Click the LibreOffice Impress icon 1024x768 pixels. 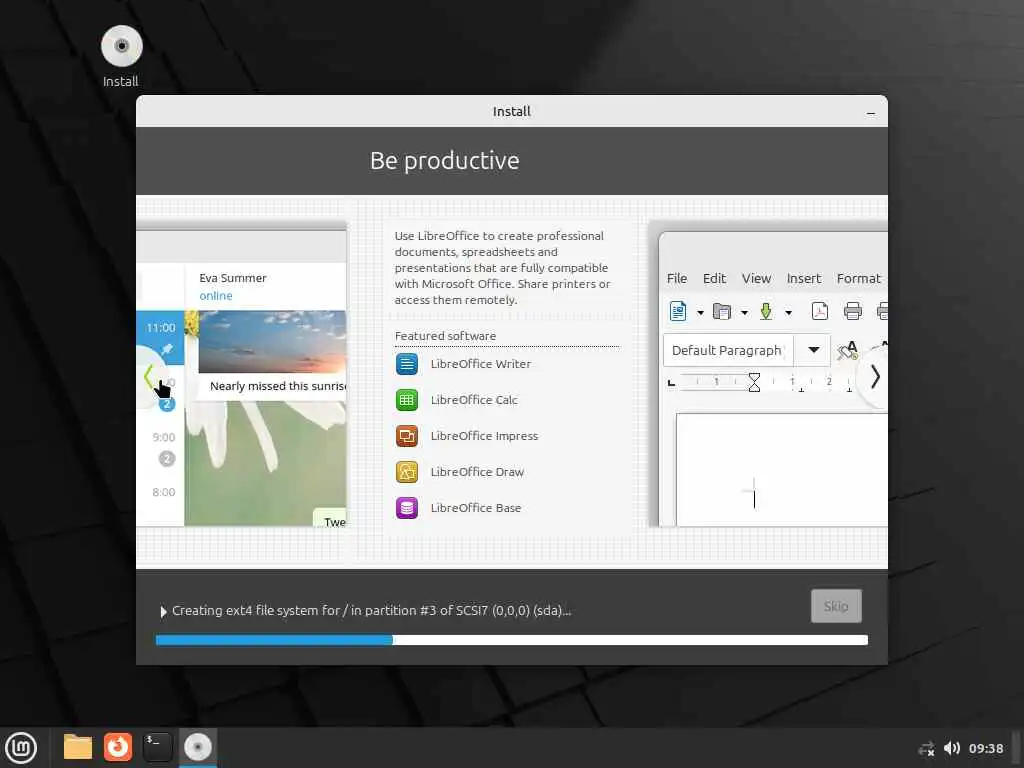click(x=407, y=436)
